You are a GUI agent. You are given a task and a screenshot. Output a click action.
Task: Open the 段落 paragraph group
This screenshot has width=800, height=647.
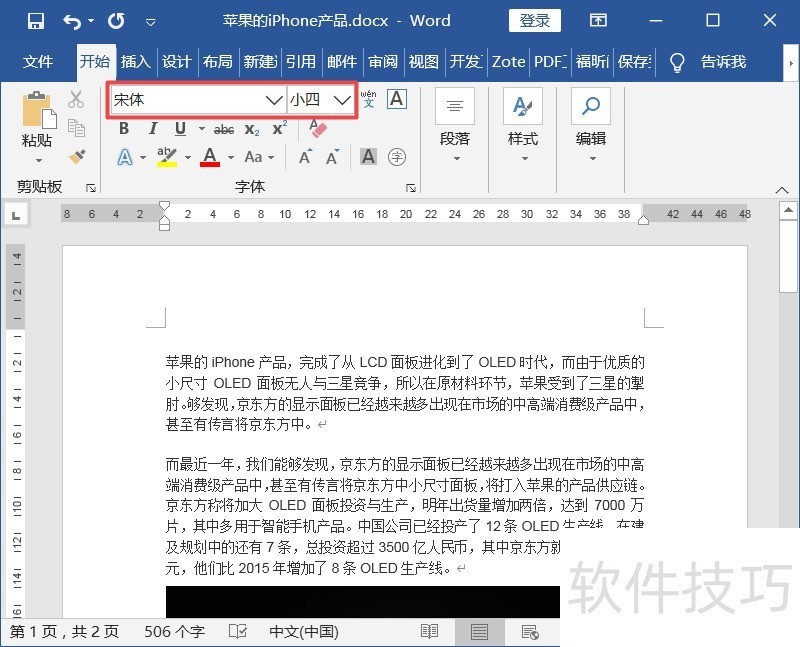point(455,126)
